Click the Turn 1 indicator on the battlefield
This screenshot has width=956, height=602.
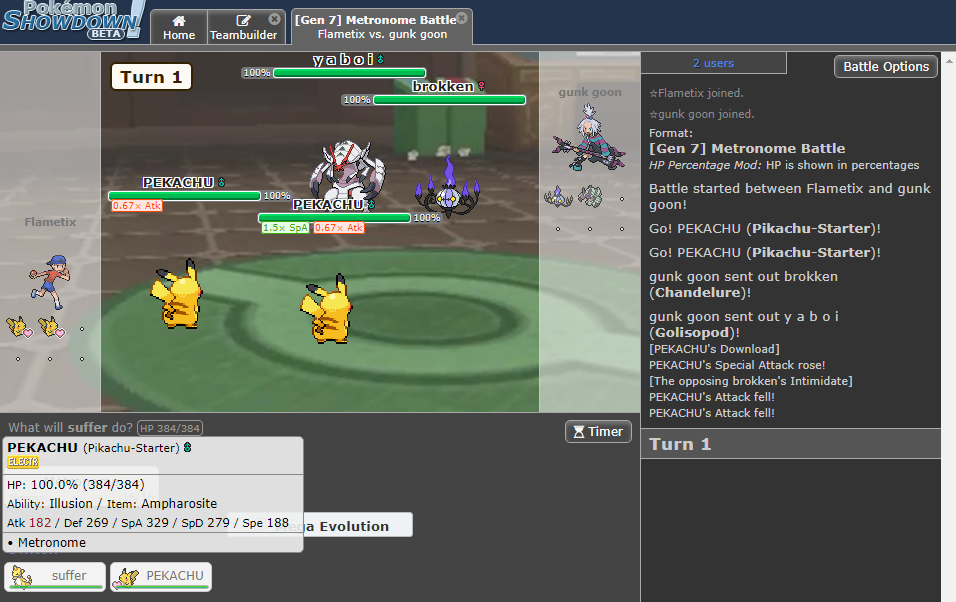[x=151, y=77]
